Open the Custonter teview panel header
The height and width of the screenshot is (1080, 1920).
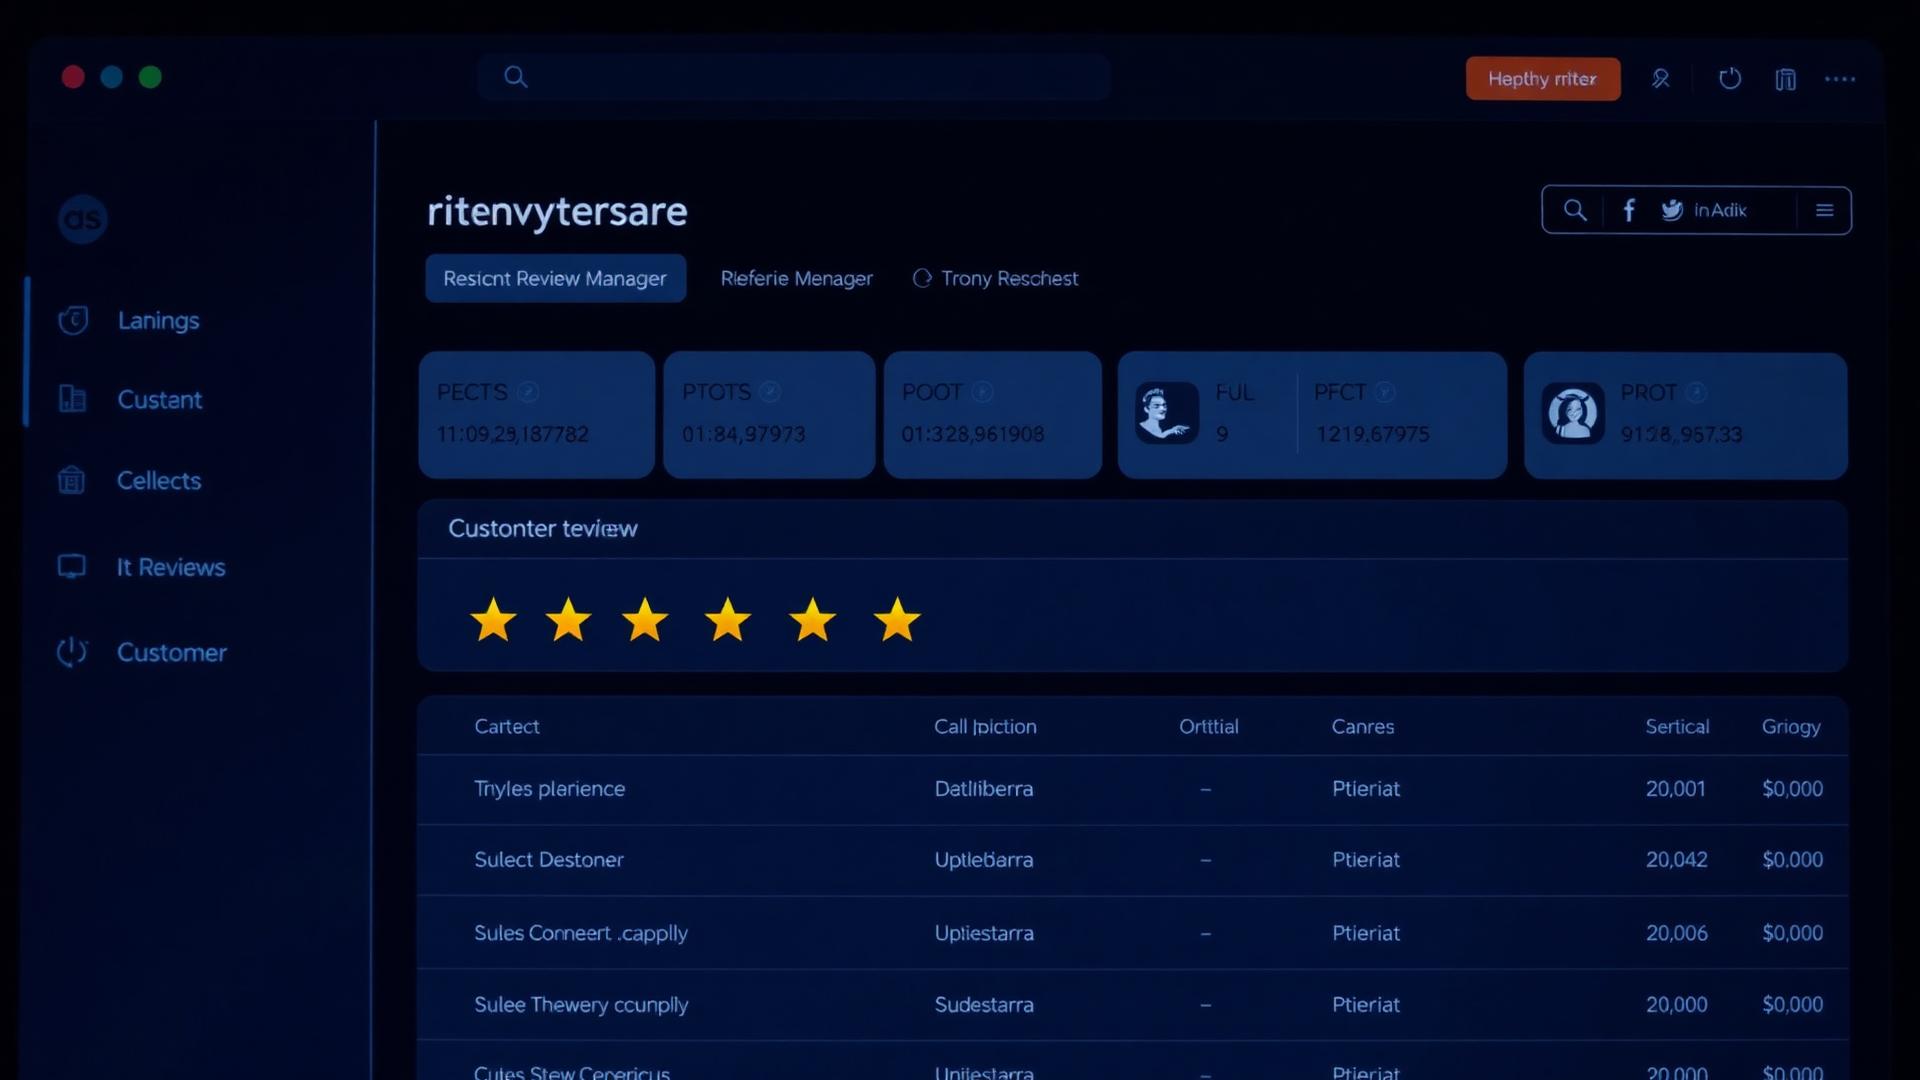click(543, 528)
